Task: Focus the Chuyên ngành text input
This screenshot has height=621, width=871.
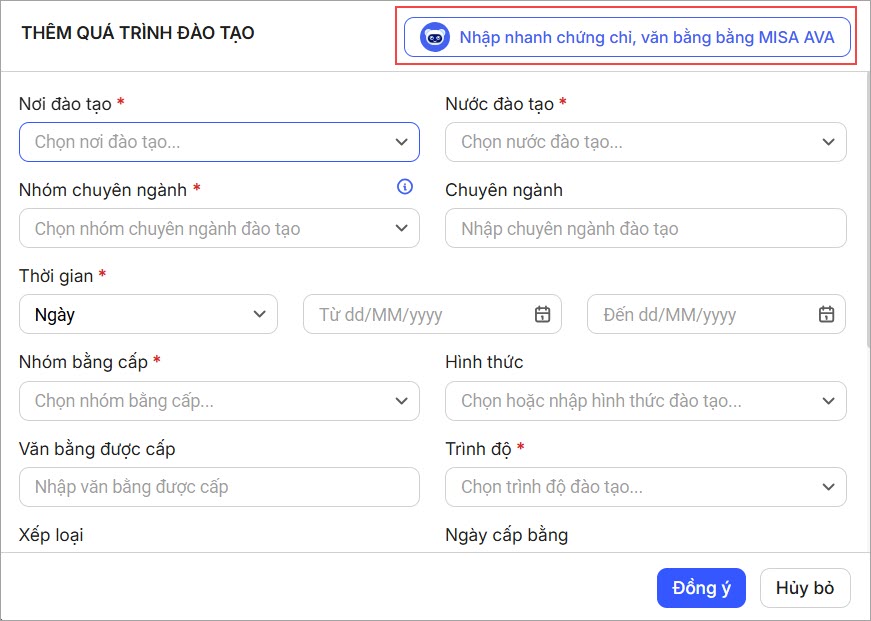Action: tap(645, 228)
